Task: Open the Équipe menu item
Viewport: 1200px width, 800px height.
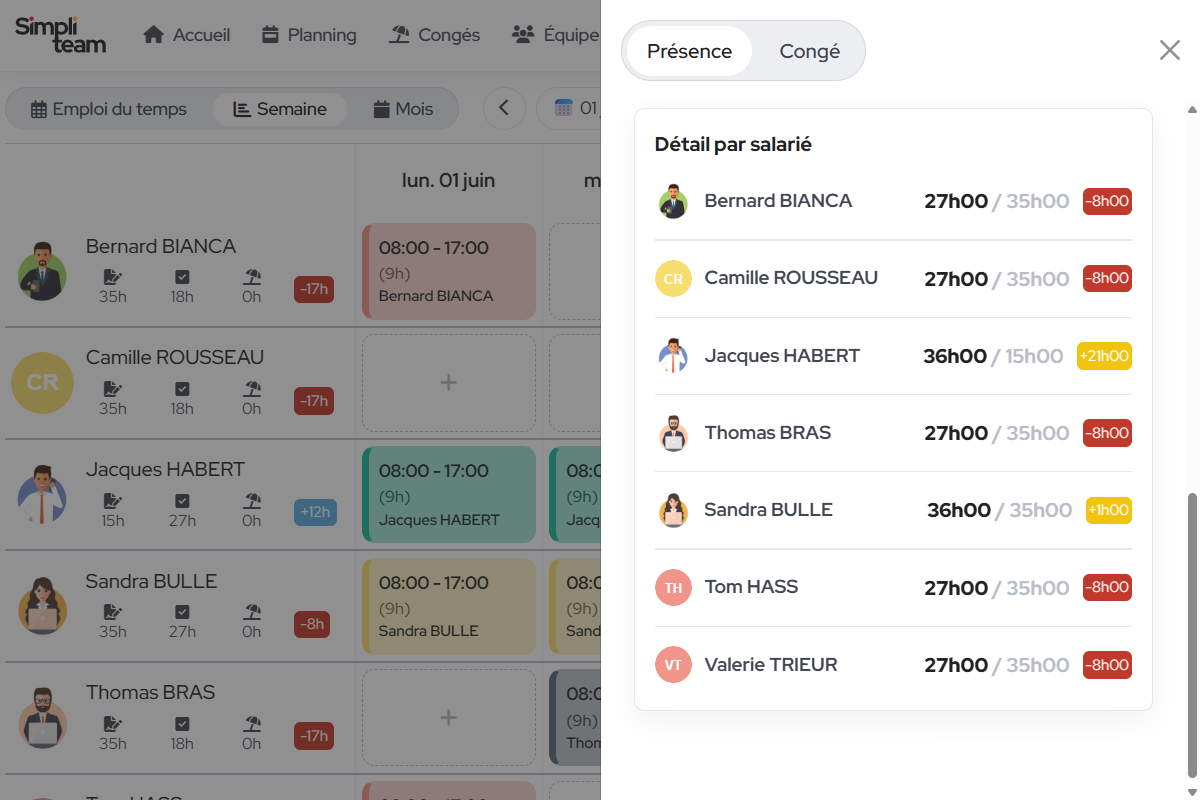Action: click(555, 35)
